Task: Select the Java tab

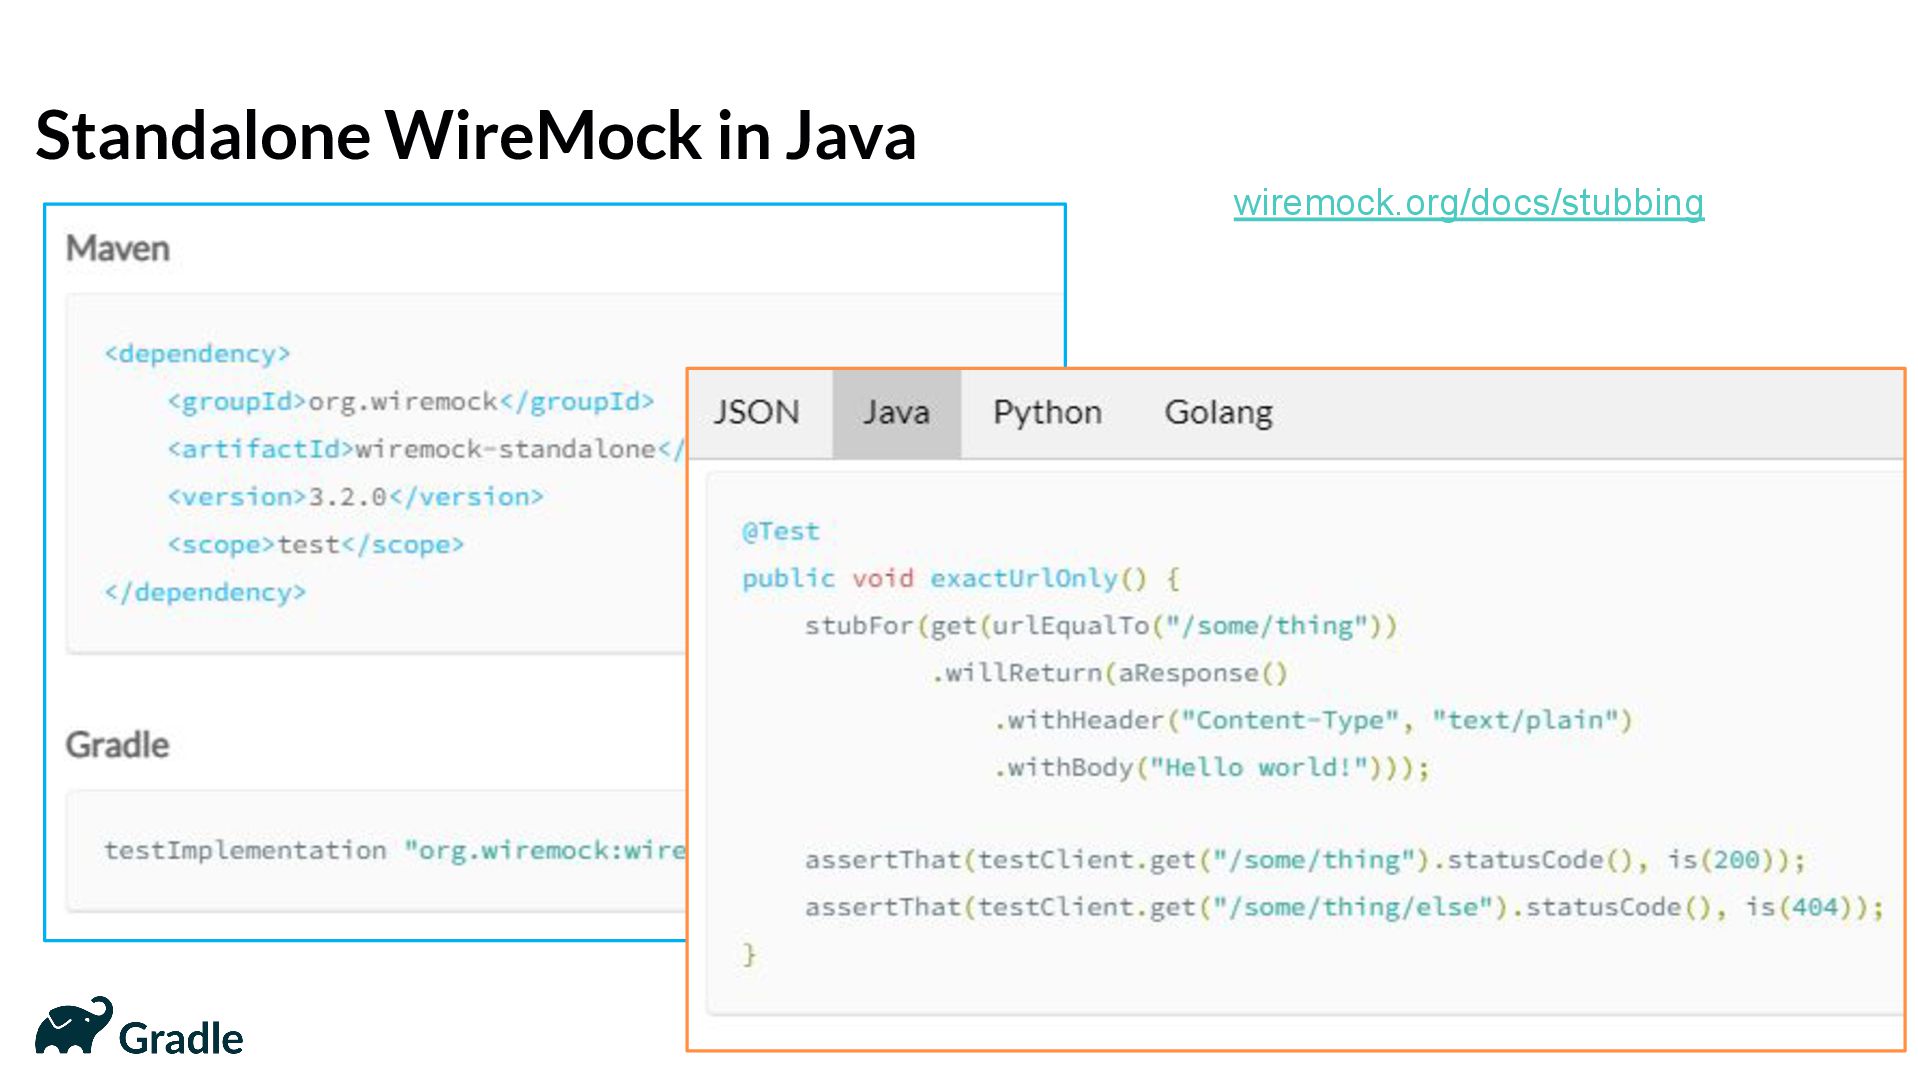Action: [897, 412]
